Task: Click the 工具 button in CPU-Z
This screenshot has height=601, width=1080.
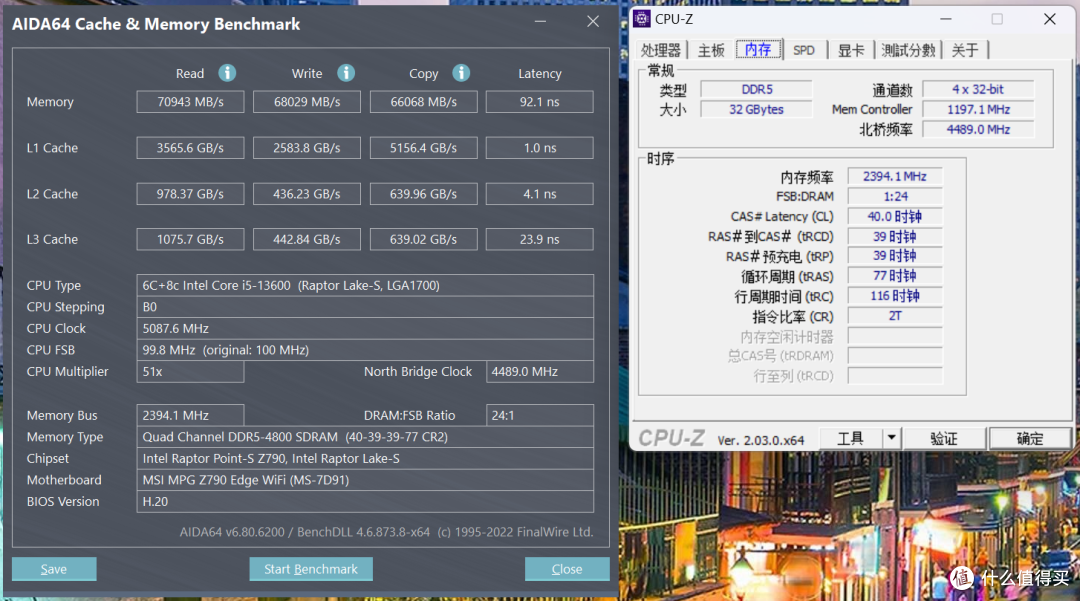Action: [x=850, y=438]
